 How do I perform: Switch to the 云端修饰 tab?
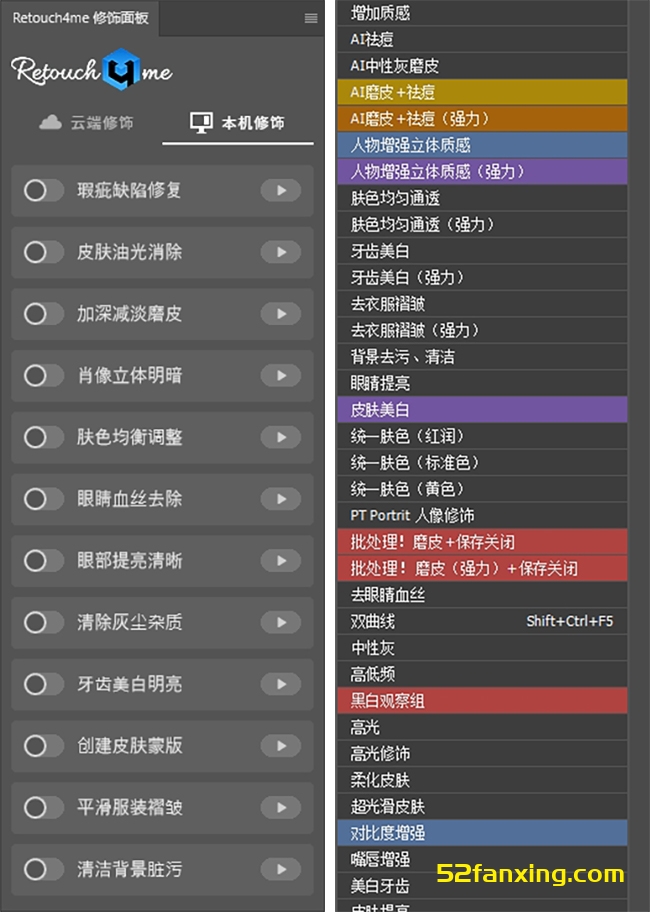(x=86, y=123)
